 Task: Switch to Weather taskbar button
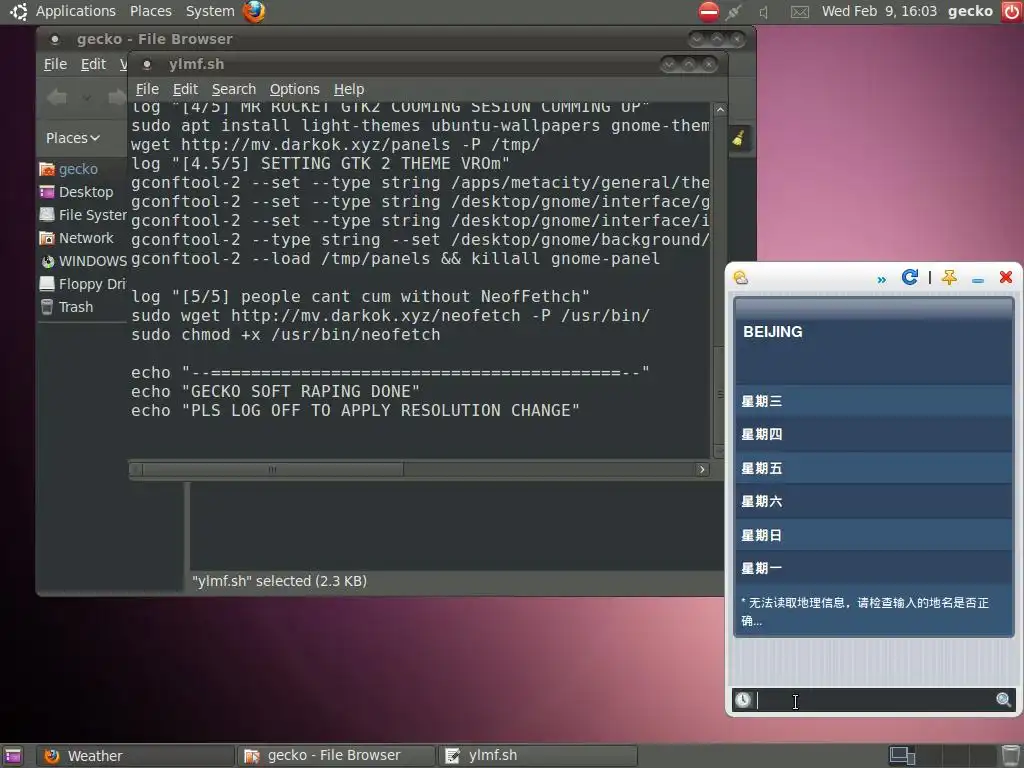click(x=134, y=756)
